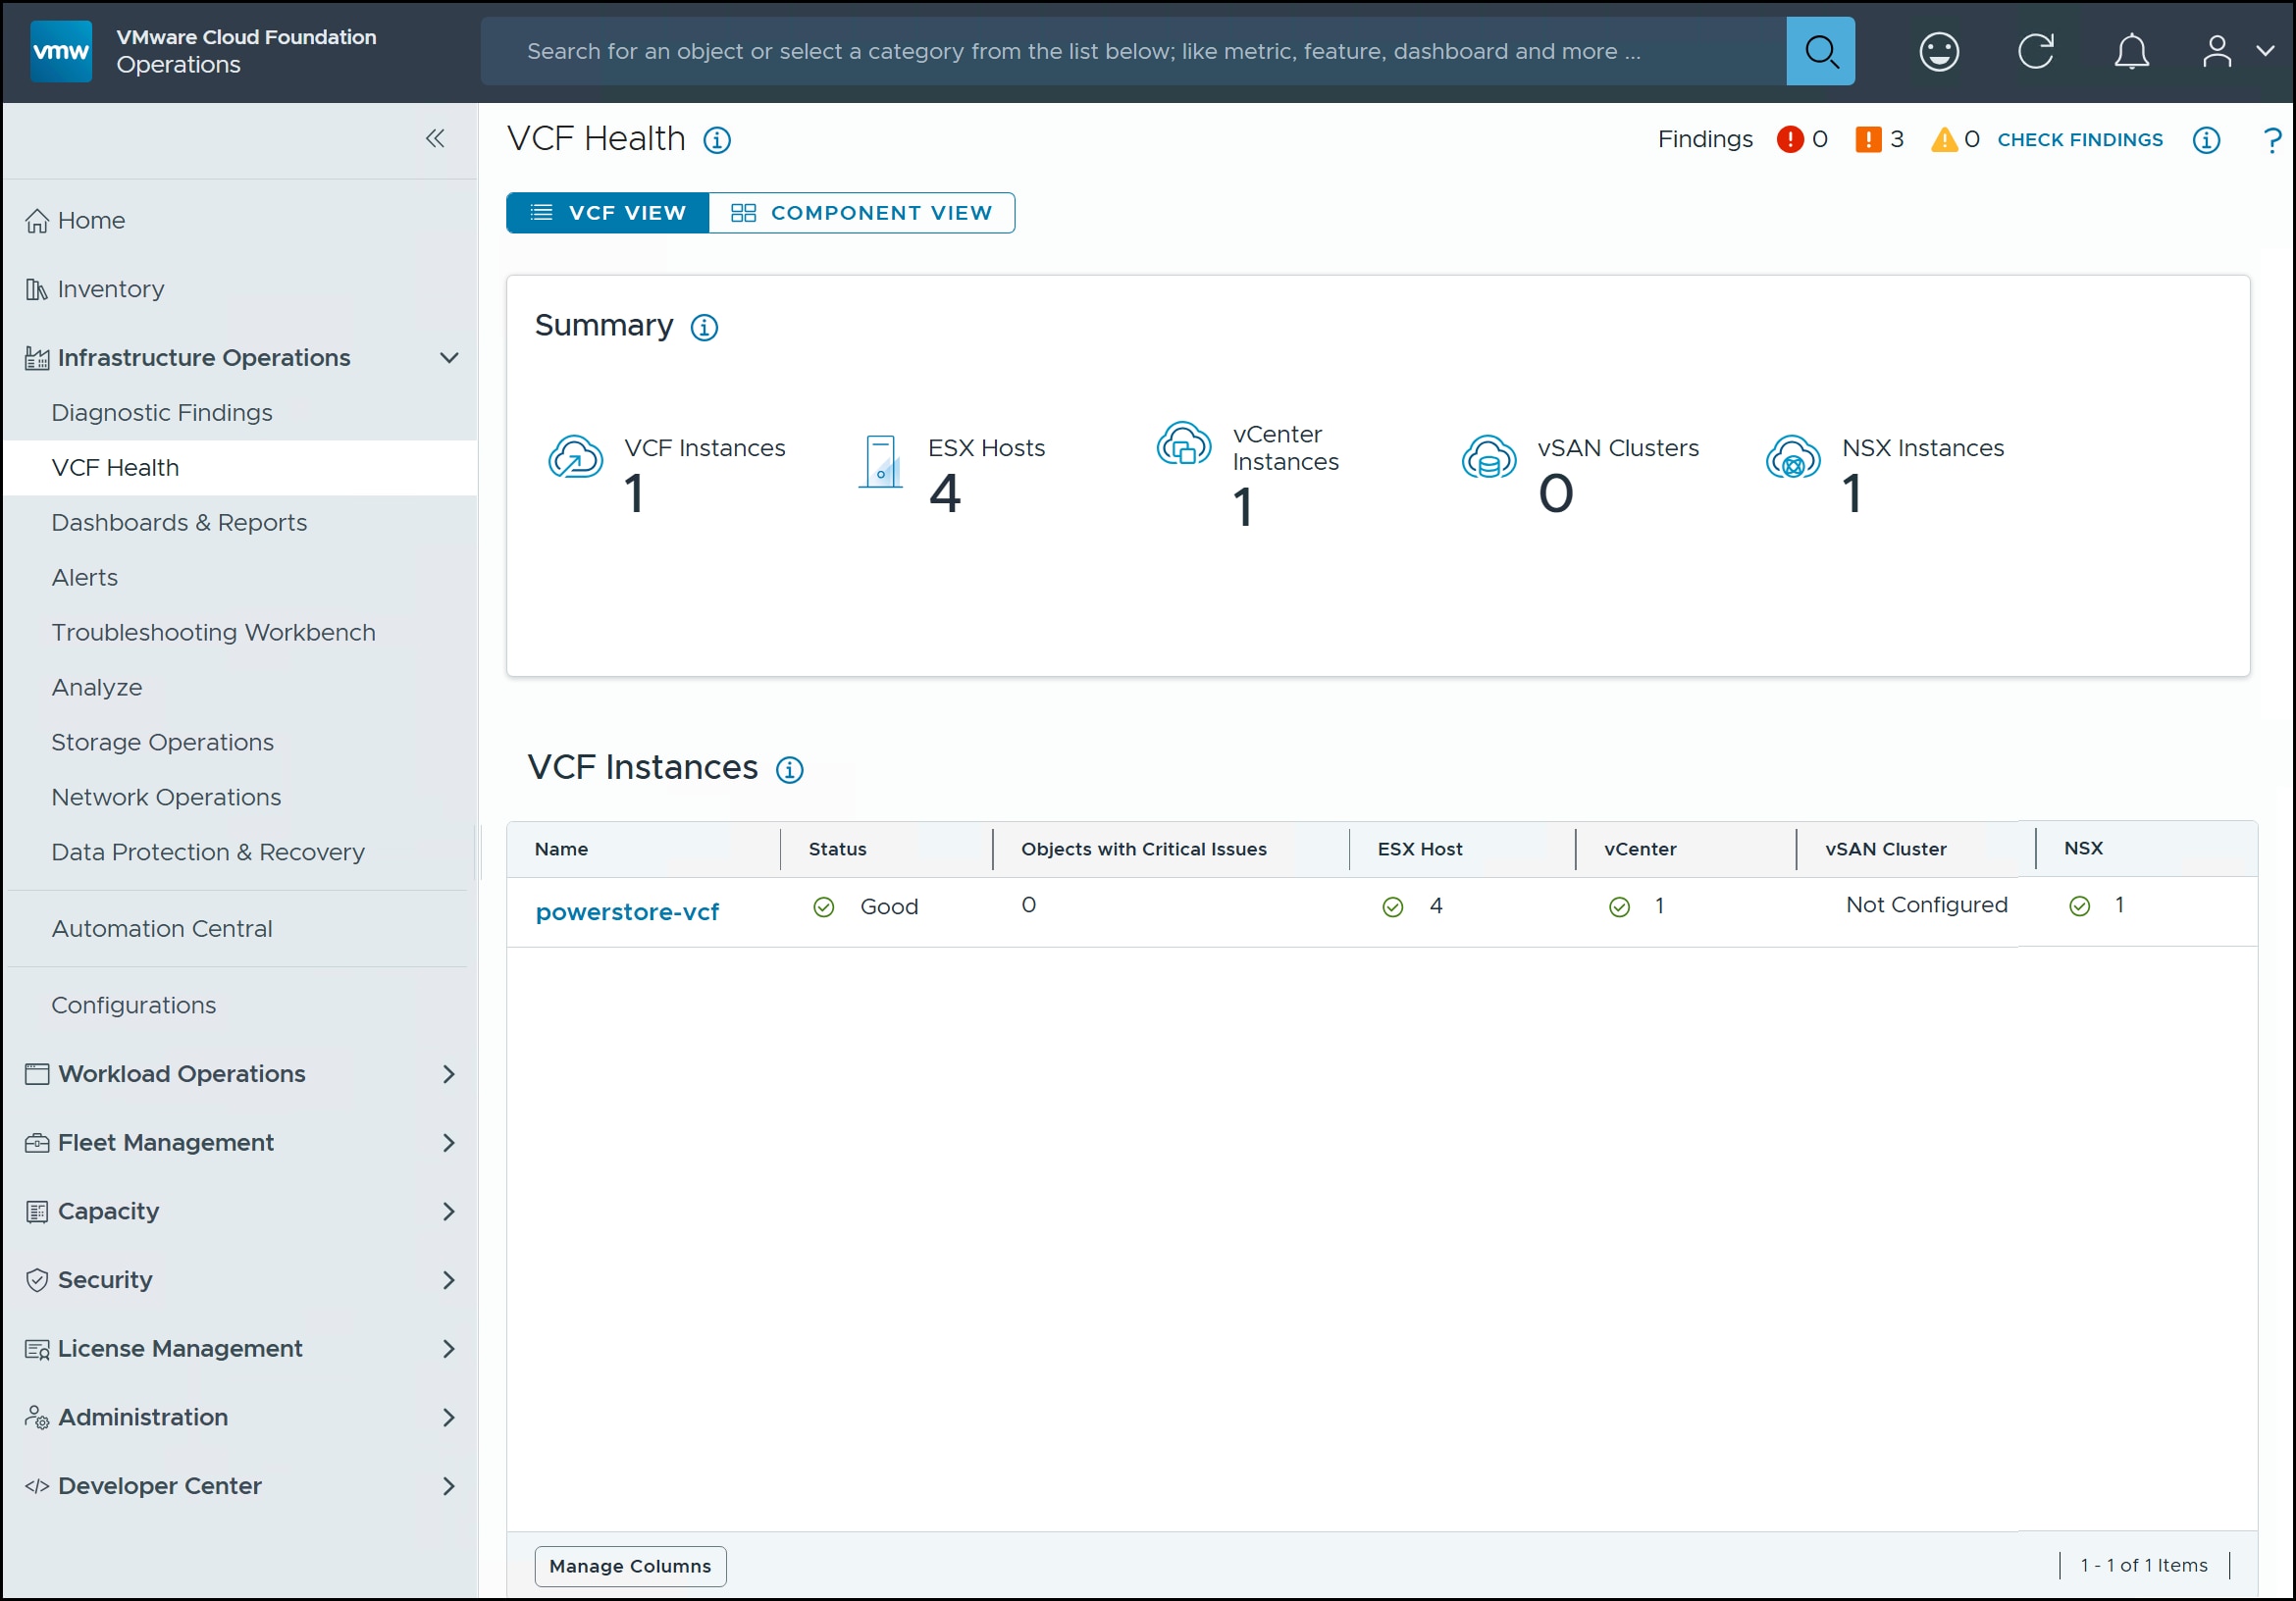Click the yellow warning findings icon
This screenshot has height=1601, width=2296.
pyautogui.click(x=1943, y=139)
